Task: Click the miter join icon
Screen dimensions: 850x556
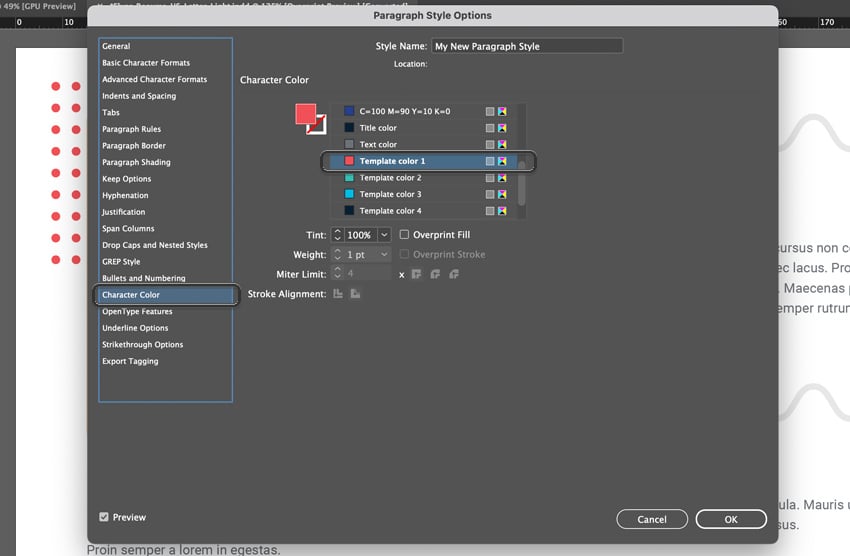Action: 416,274
